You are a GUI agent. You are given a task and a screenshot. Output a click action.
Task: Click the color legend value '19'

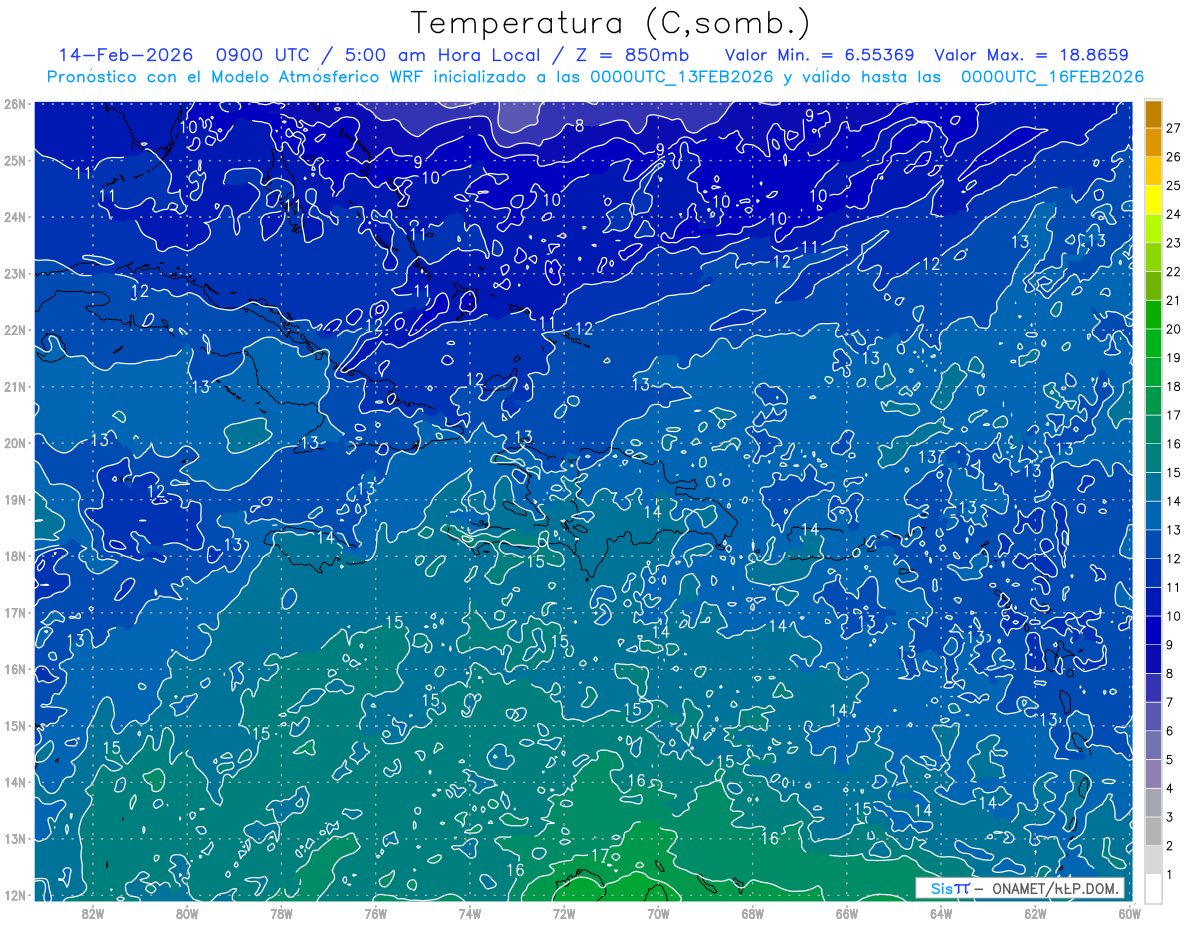coord(1173,358)
